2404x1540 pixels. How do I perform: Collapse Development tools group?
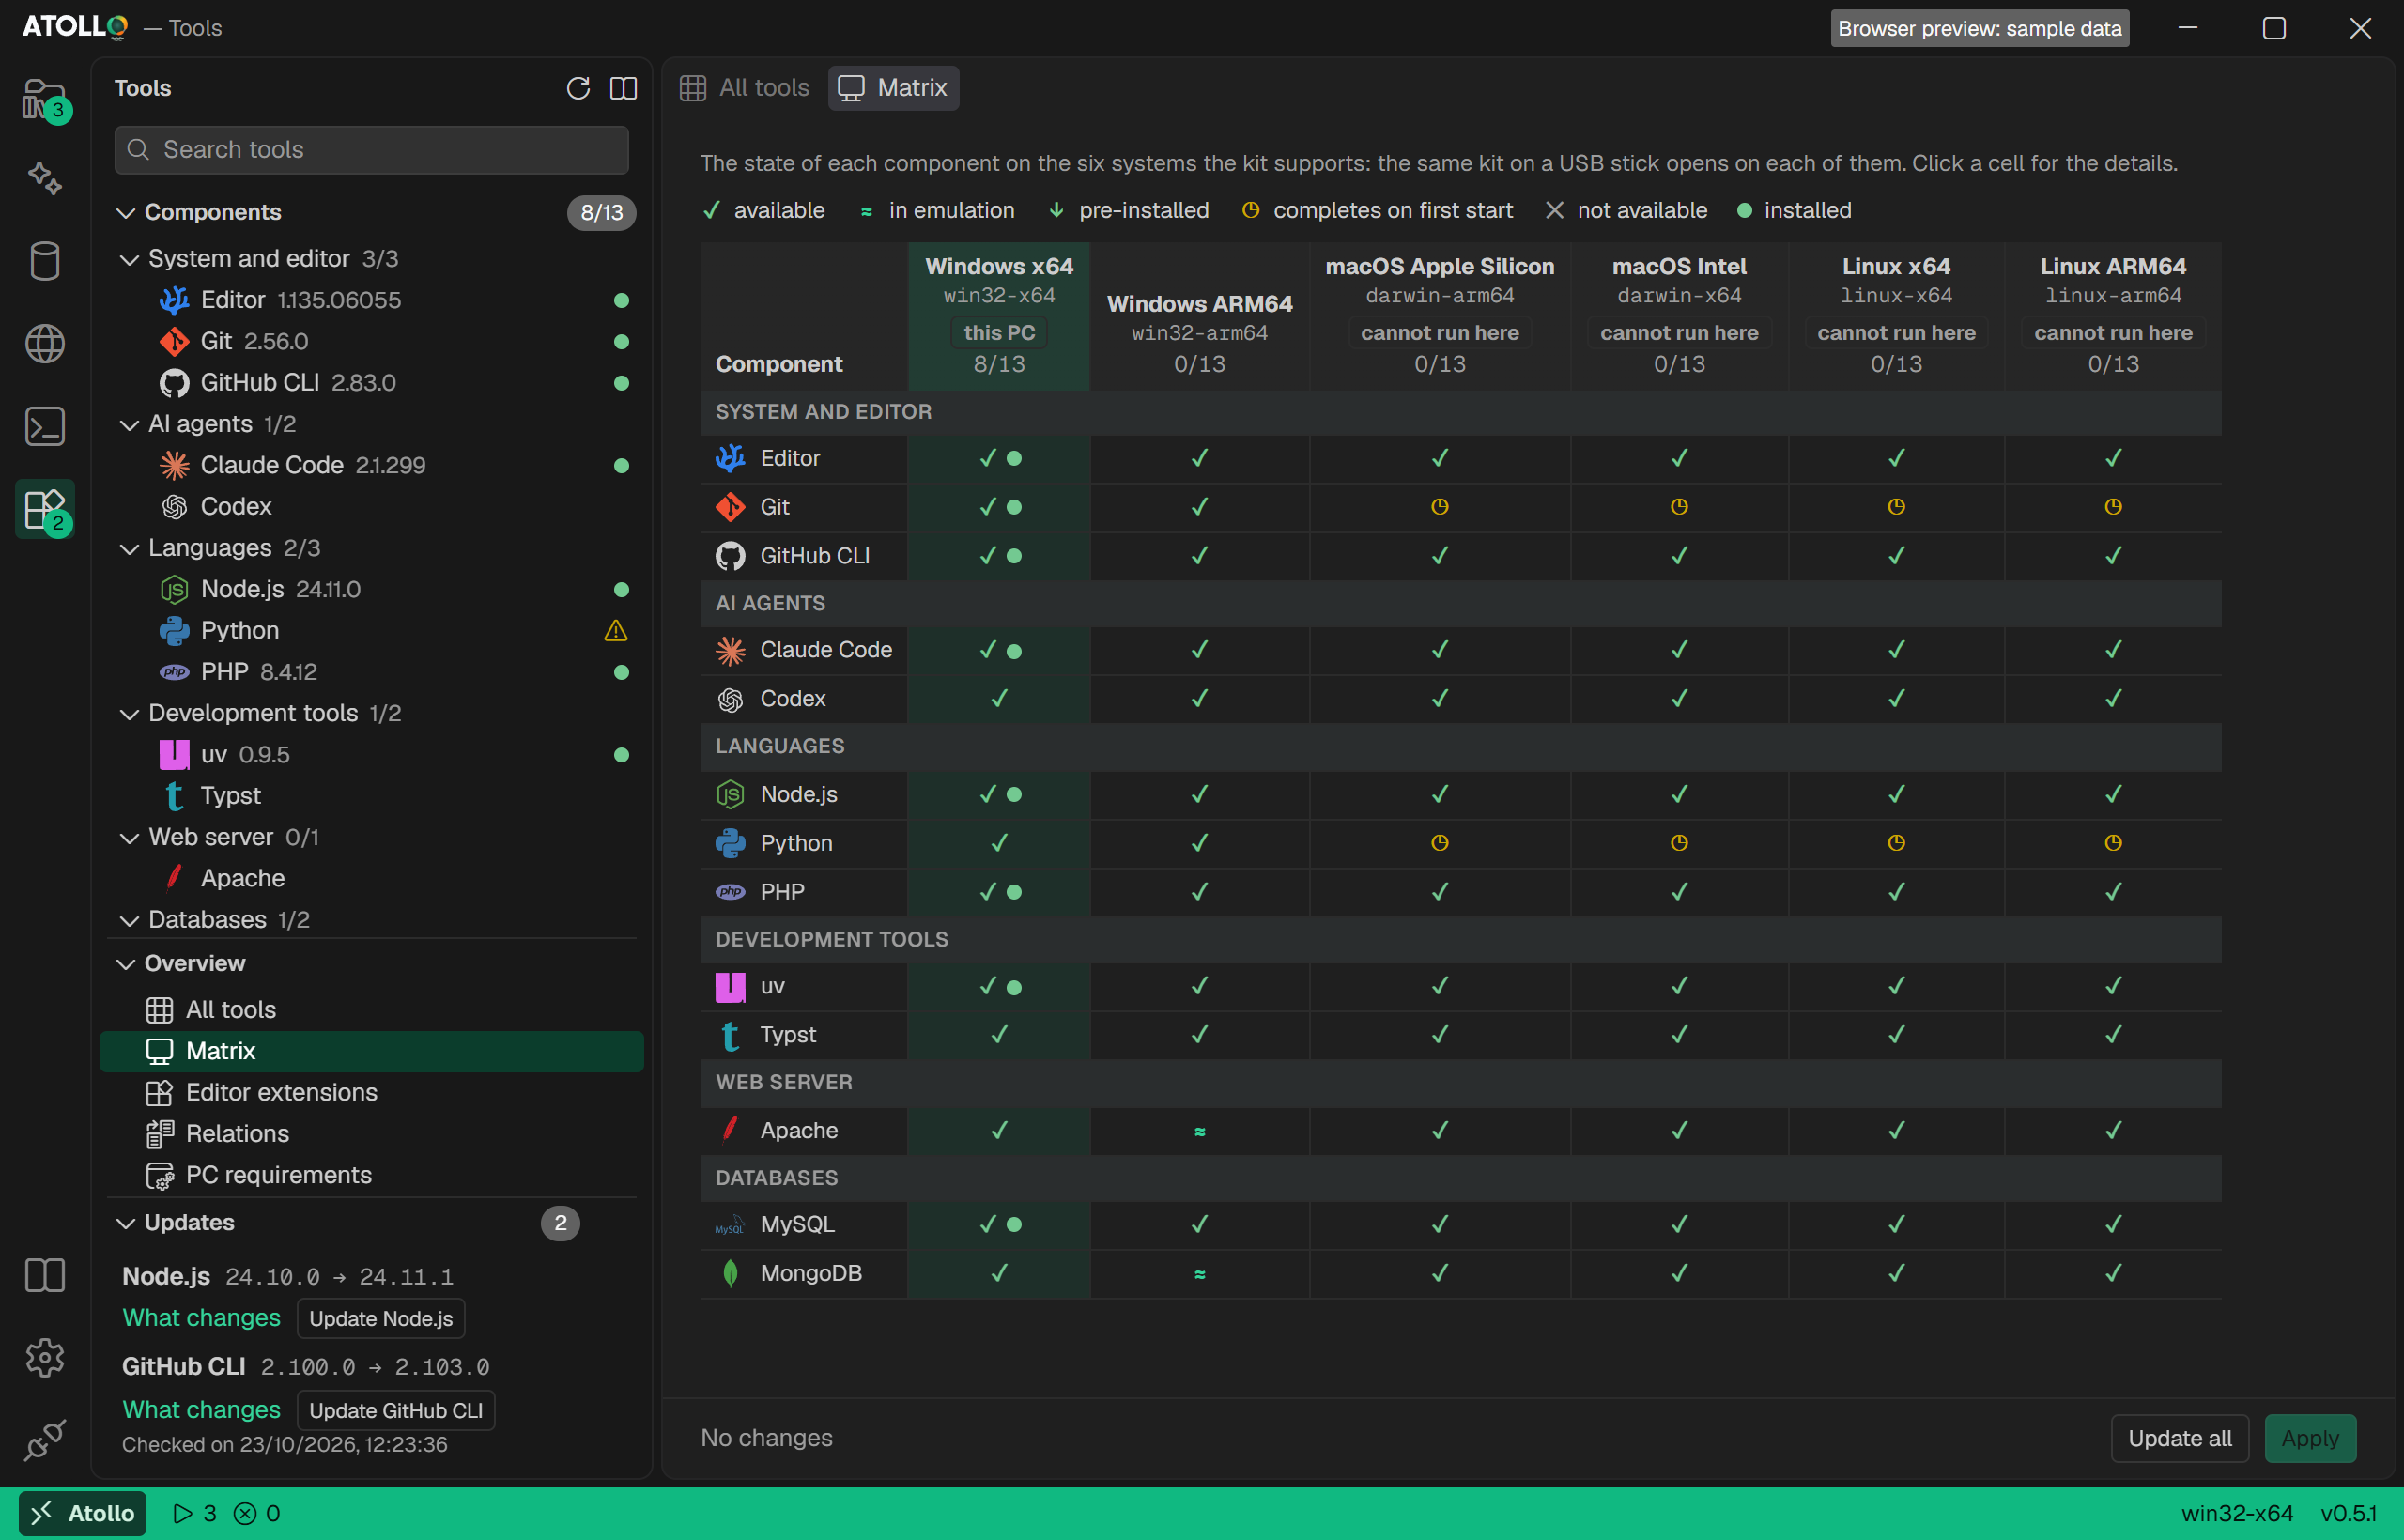[129, 714]
